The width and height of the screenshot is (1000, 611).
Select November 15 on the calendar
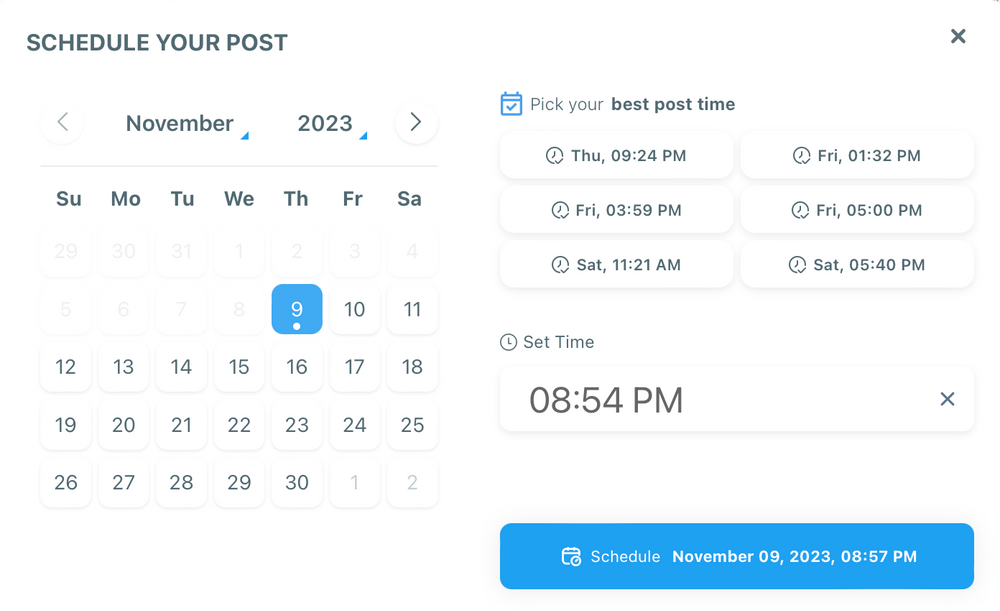pyautogui.click(x=239, y=367)
